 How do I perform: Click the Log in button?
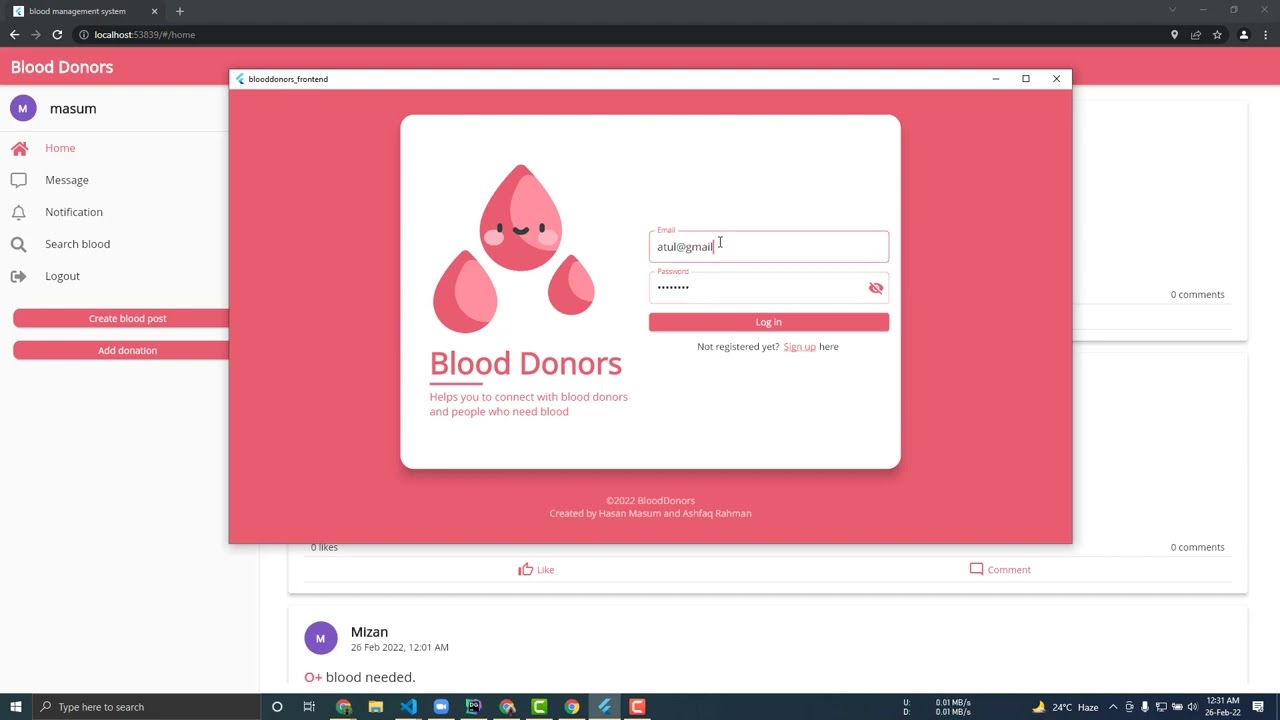pyautogui.click(x=768, y=322)
